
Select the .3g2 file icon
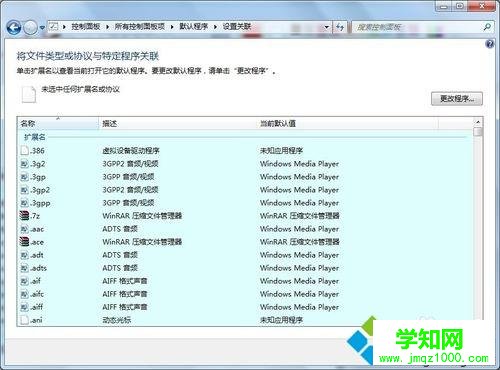tap(24, 164)
